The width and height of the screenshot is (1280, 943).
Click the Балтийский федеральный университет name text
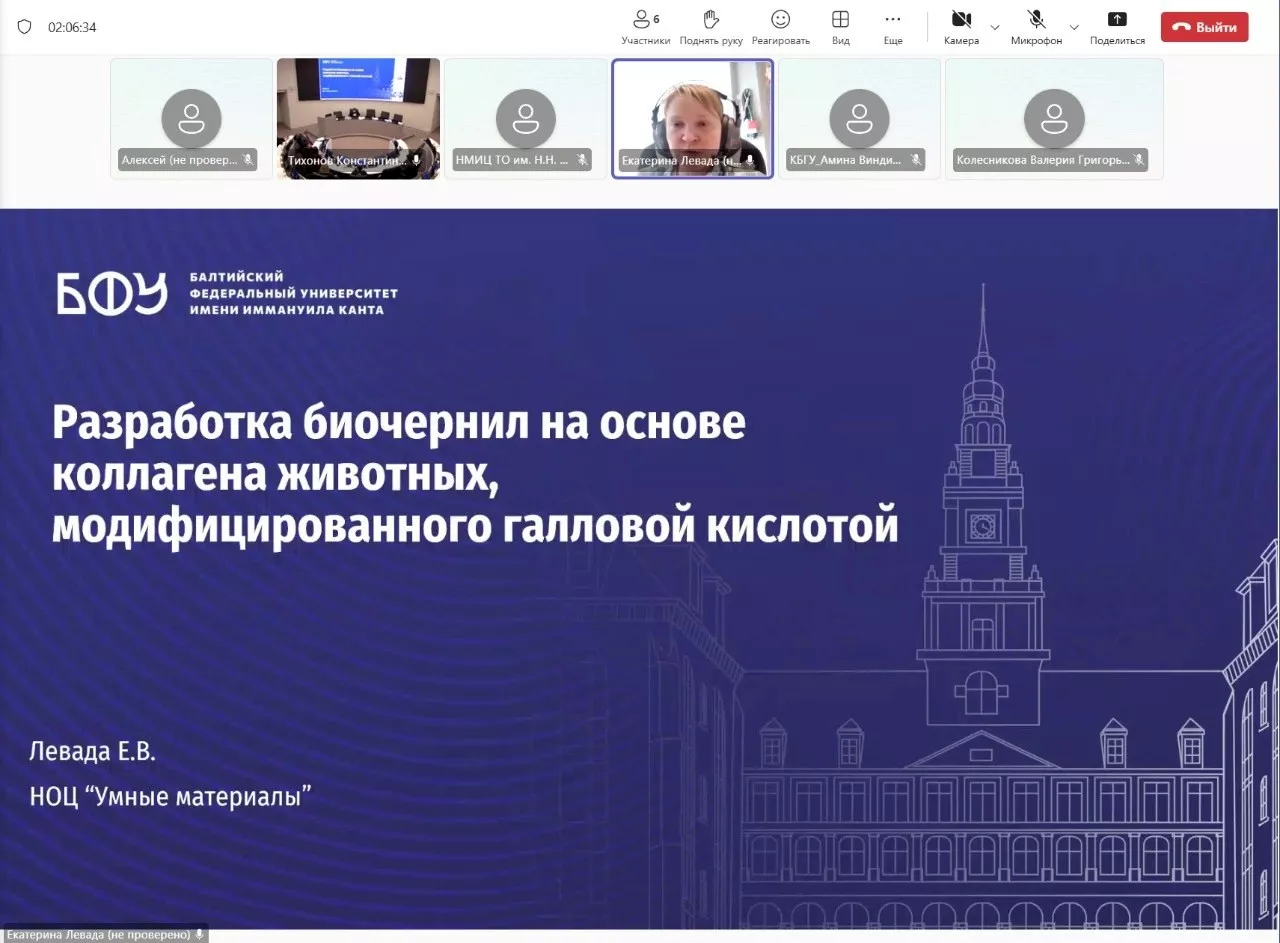point(293,293)
